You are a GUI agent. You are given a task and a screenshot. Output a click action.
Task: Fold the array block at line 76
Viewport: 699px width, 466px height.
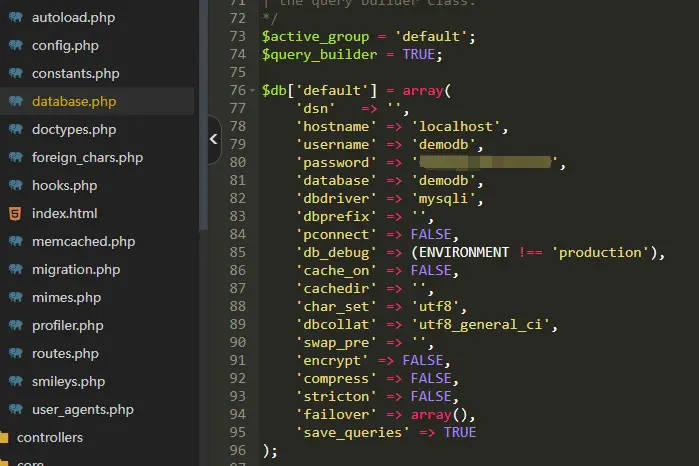pos(252,91)
